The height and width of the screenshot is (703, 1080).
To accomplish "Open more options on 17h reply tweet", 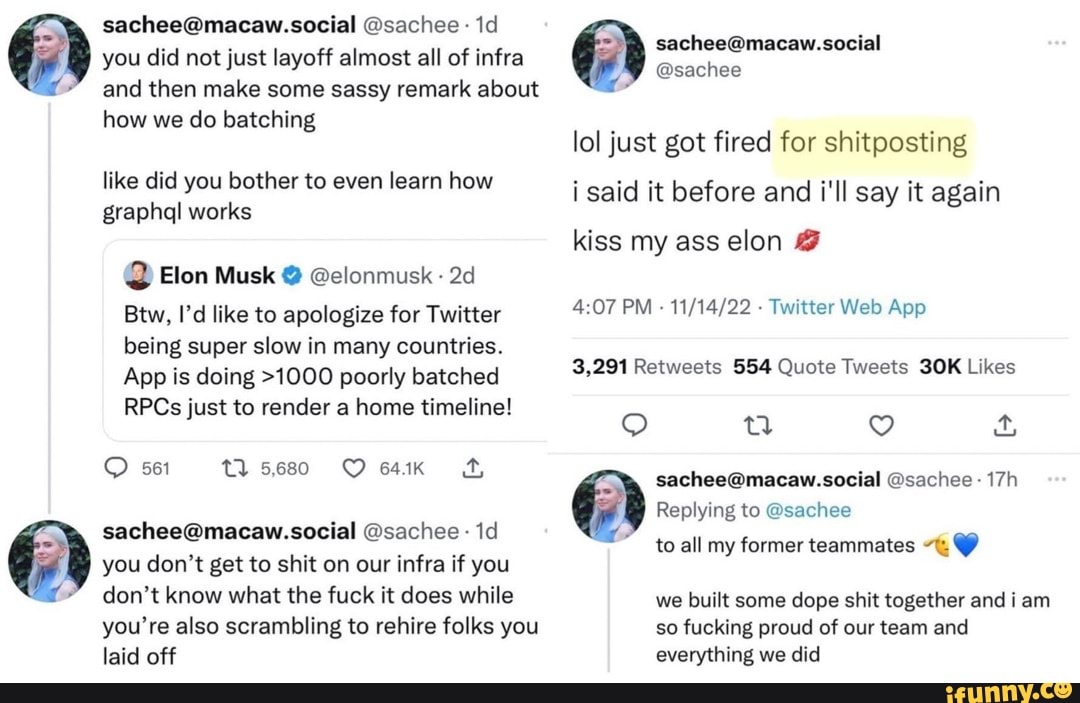I will tap(1056, 479).
